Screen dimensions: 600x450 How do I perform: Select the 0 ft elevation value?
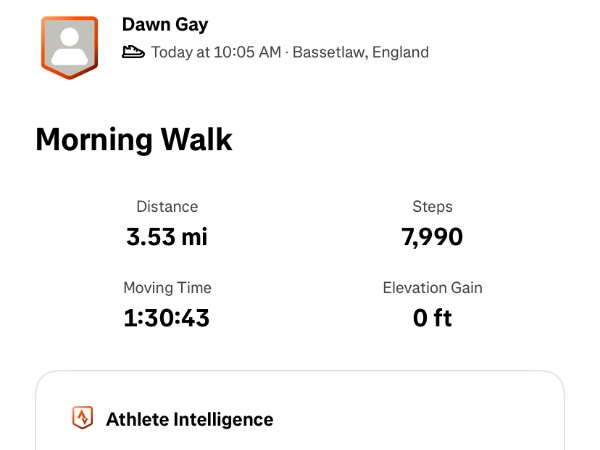click(432, 318)
